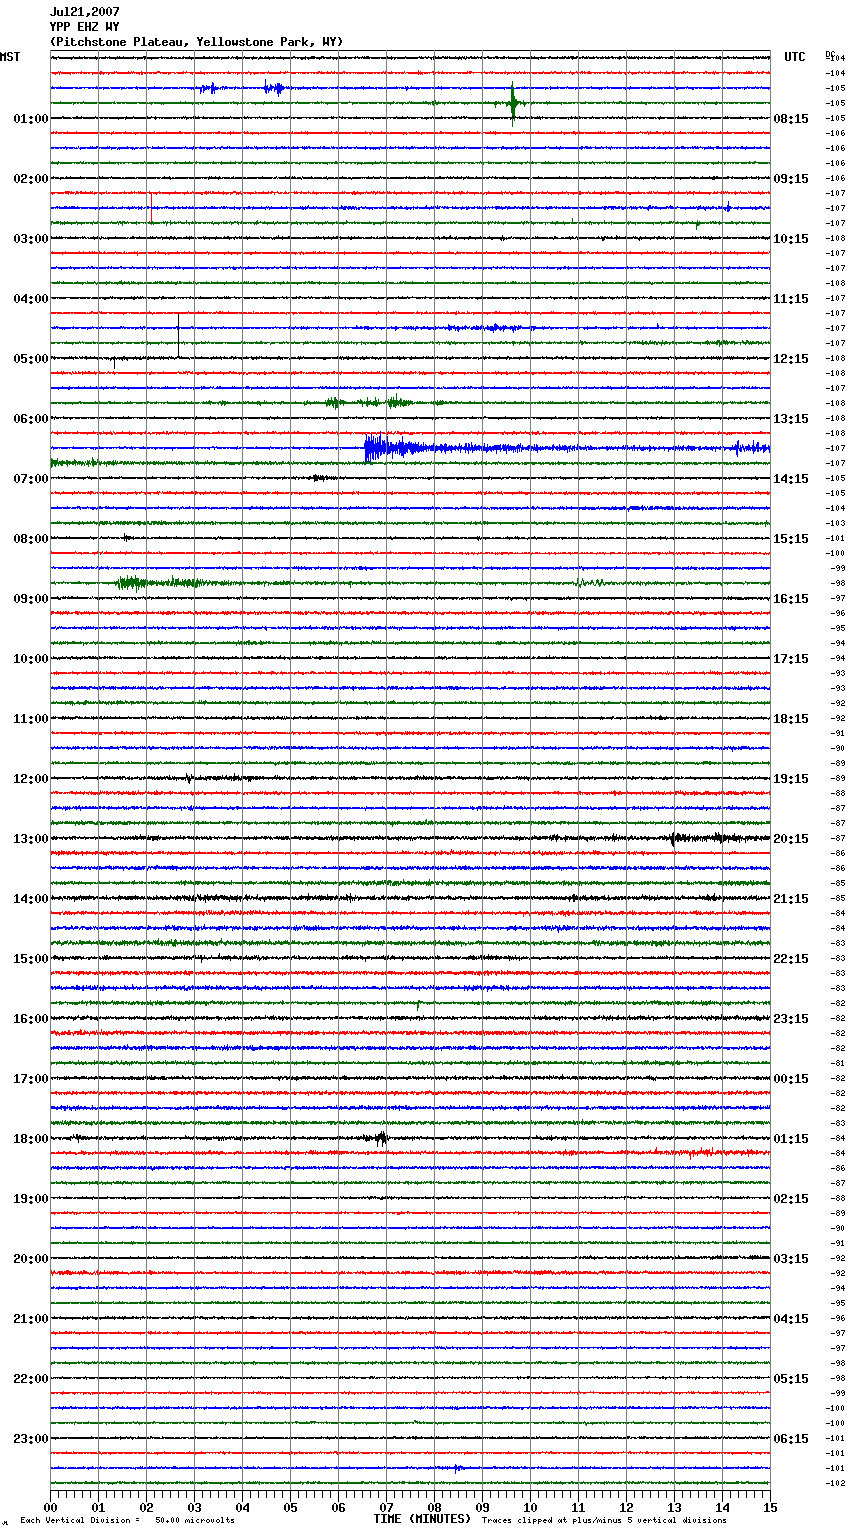Click the Pitchstone Plateau, Yellowstone Park location title
850x1534 pixels.
point(196,42)
